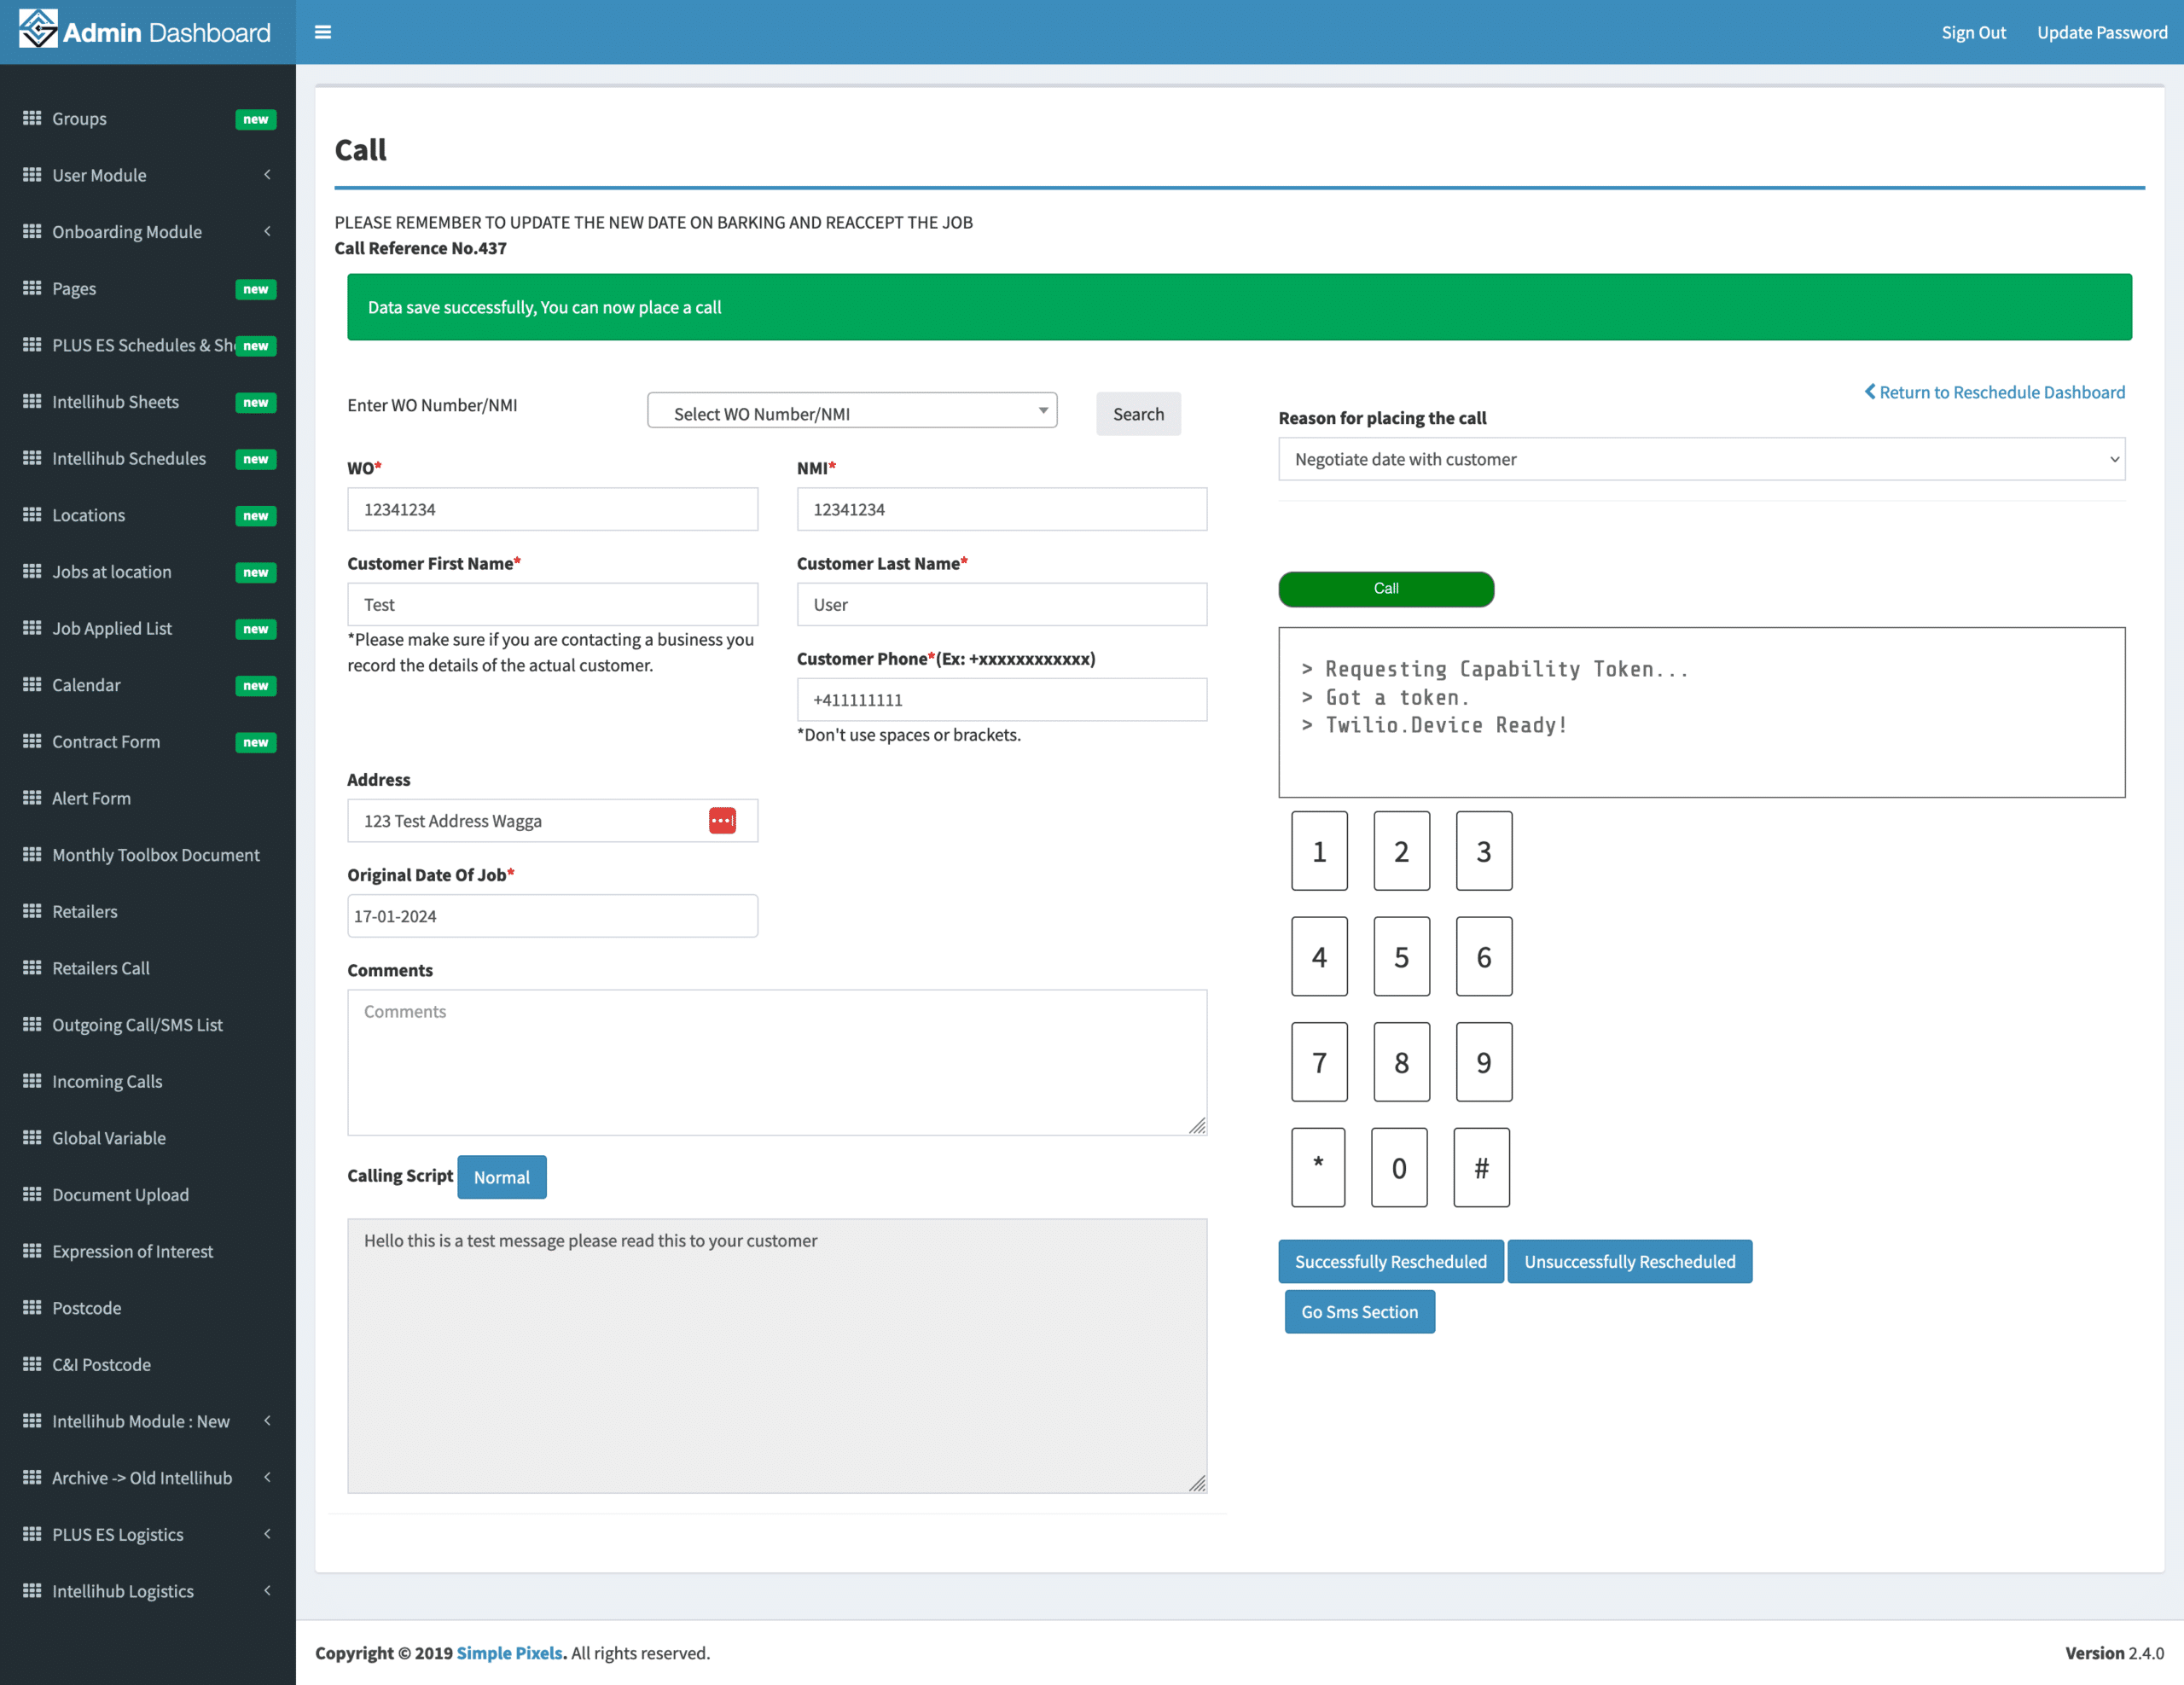Open the Select WO Number/NMI dropdown

(x=851, y=411)
